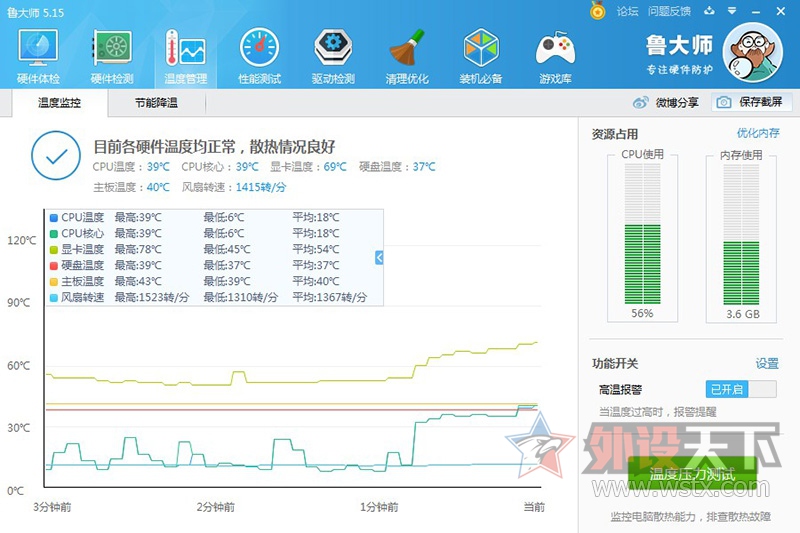Click the 3分钟前 time axis label
The height and width of the screenshot is (533, 800).
(52, 507)
